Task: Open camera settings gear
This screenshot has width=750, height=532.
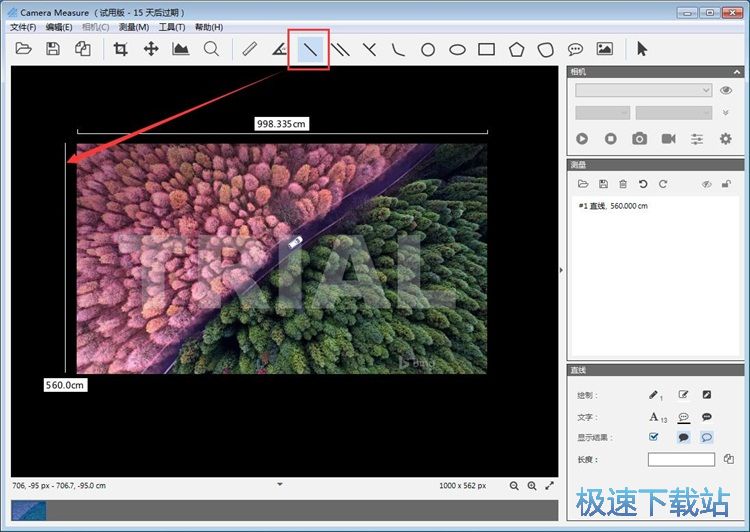Action: 726,139
